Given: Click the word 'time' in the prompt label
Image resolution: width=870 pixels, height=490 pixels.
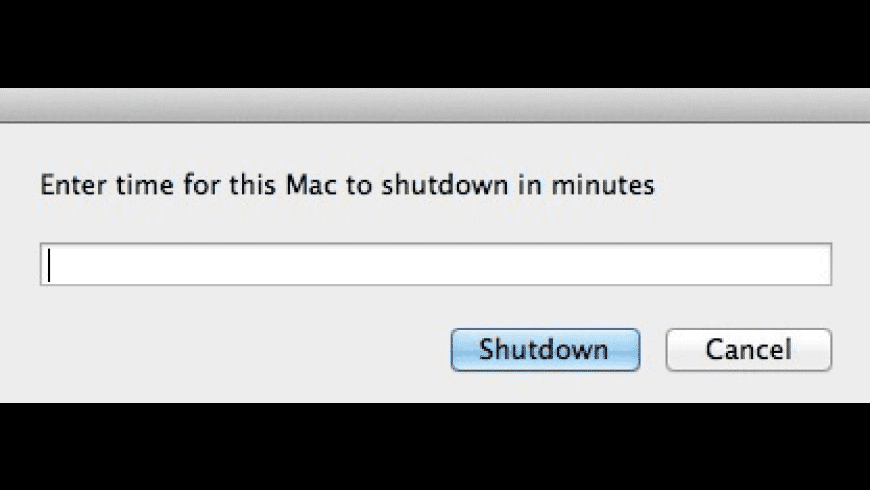Looking at the screenshot, I should pos(144,185).
